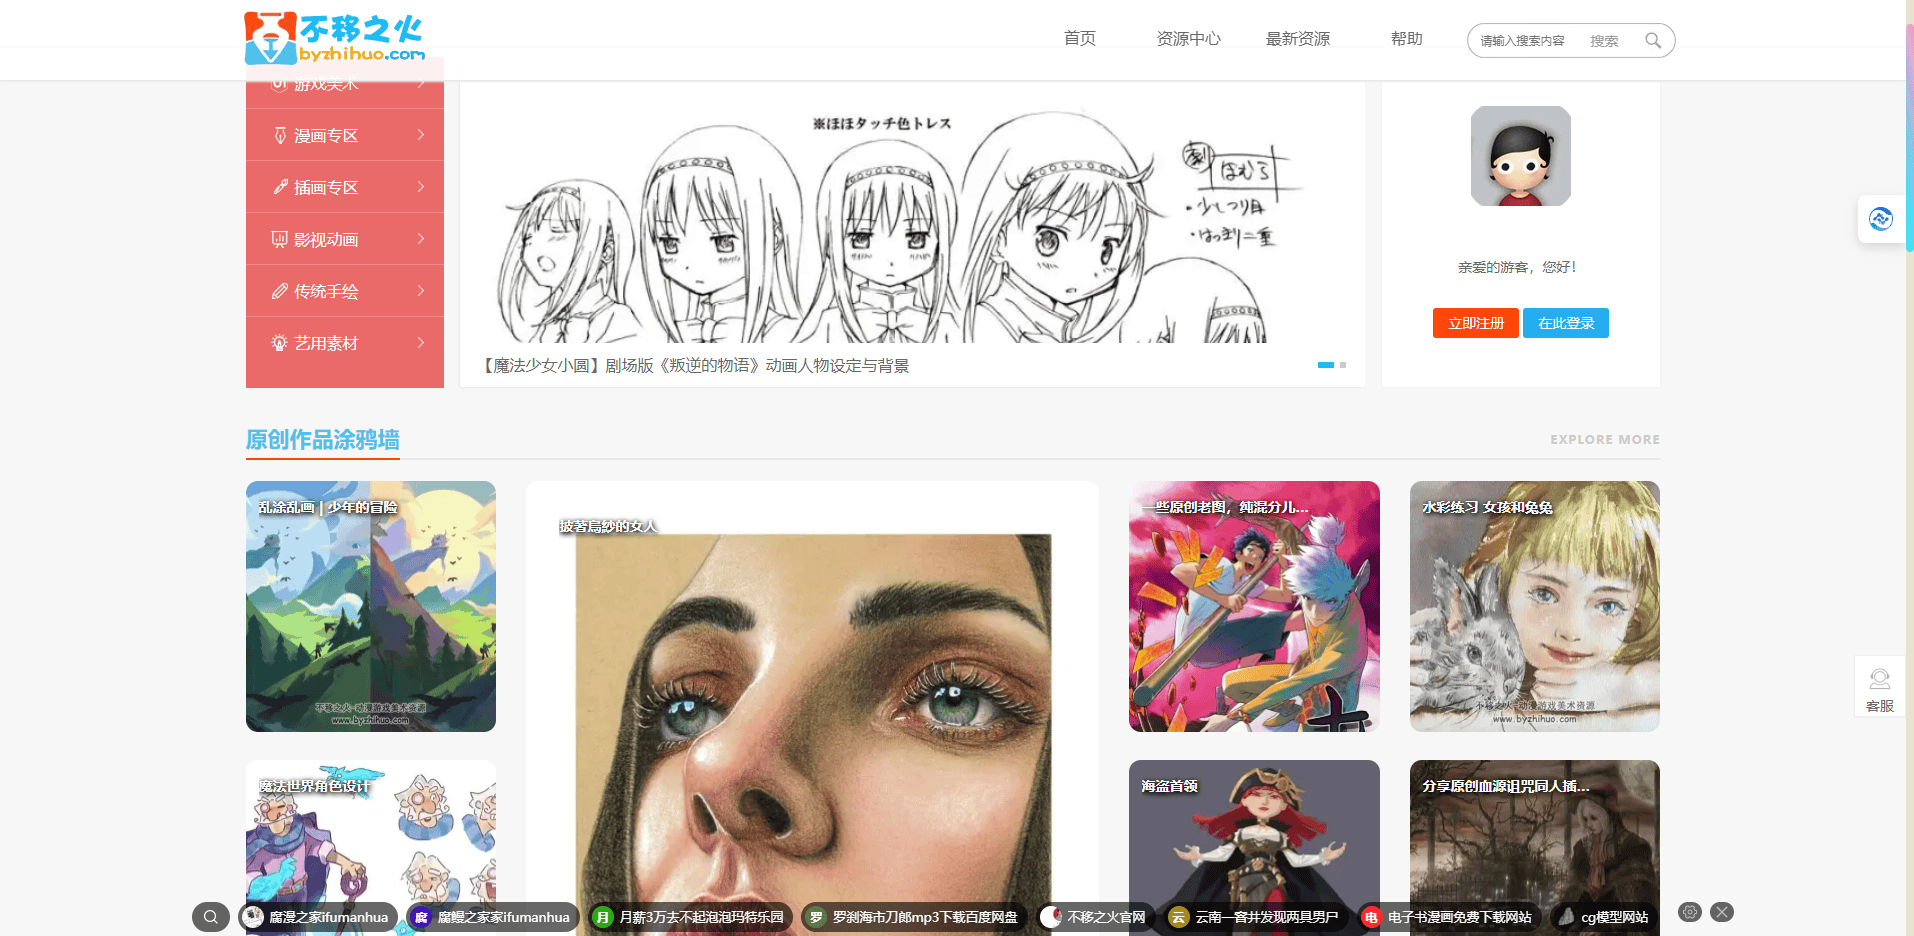Click the blue floating translate icon on right edge

pos(1880,219)
